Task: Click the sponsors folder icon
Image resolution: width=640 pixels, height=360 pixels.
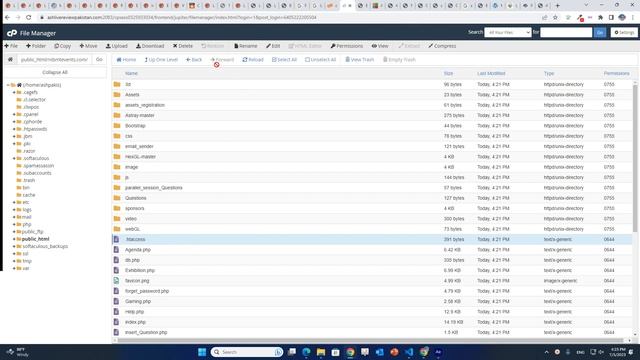Action: coord(117,208)
